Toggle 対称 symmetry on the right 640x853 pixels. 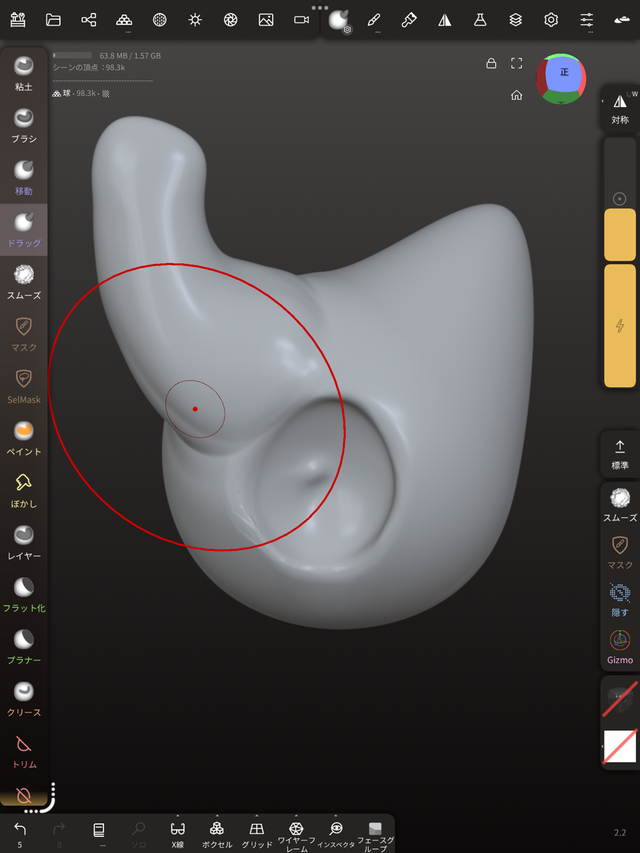tap(619, 107)
